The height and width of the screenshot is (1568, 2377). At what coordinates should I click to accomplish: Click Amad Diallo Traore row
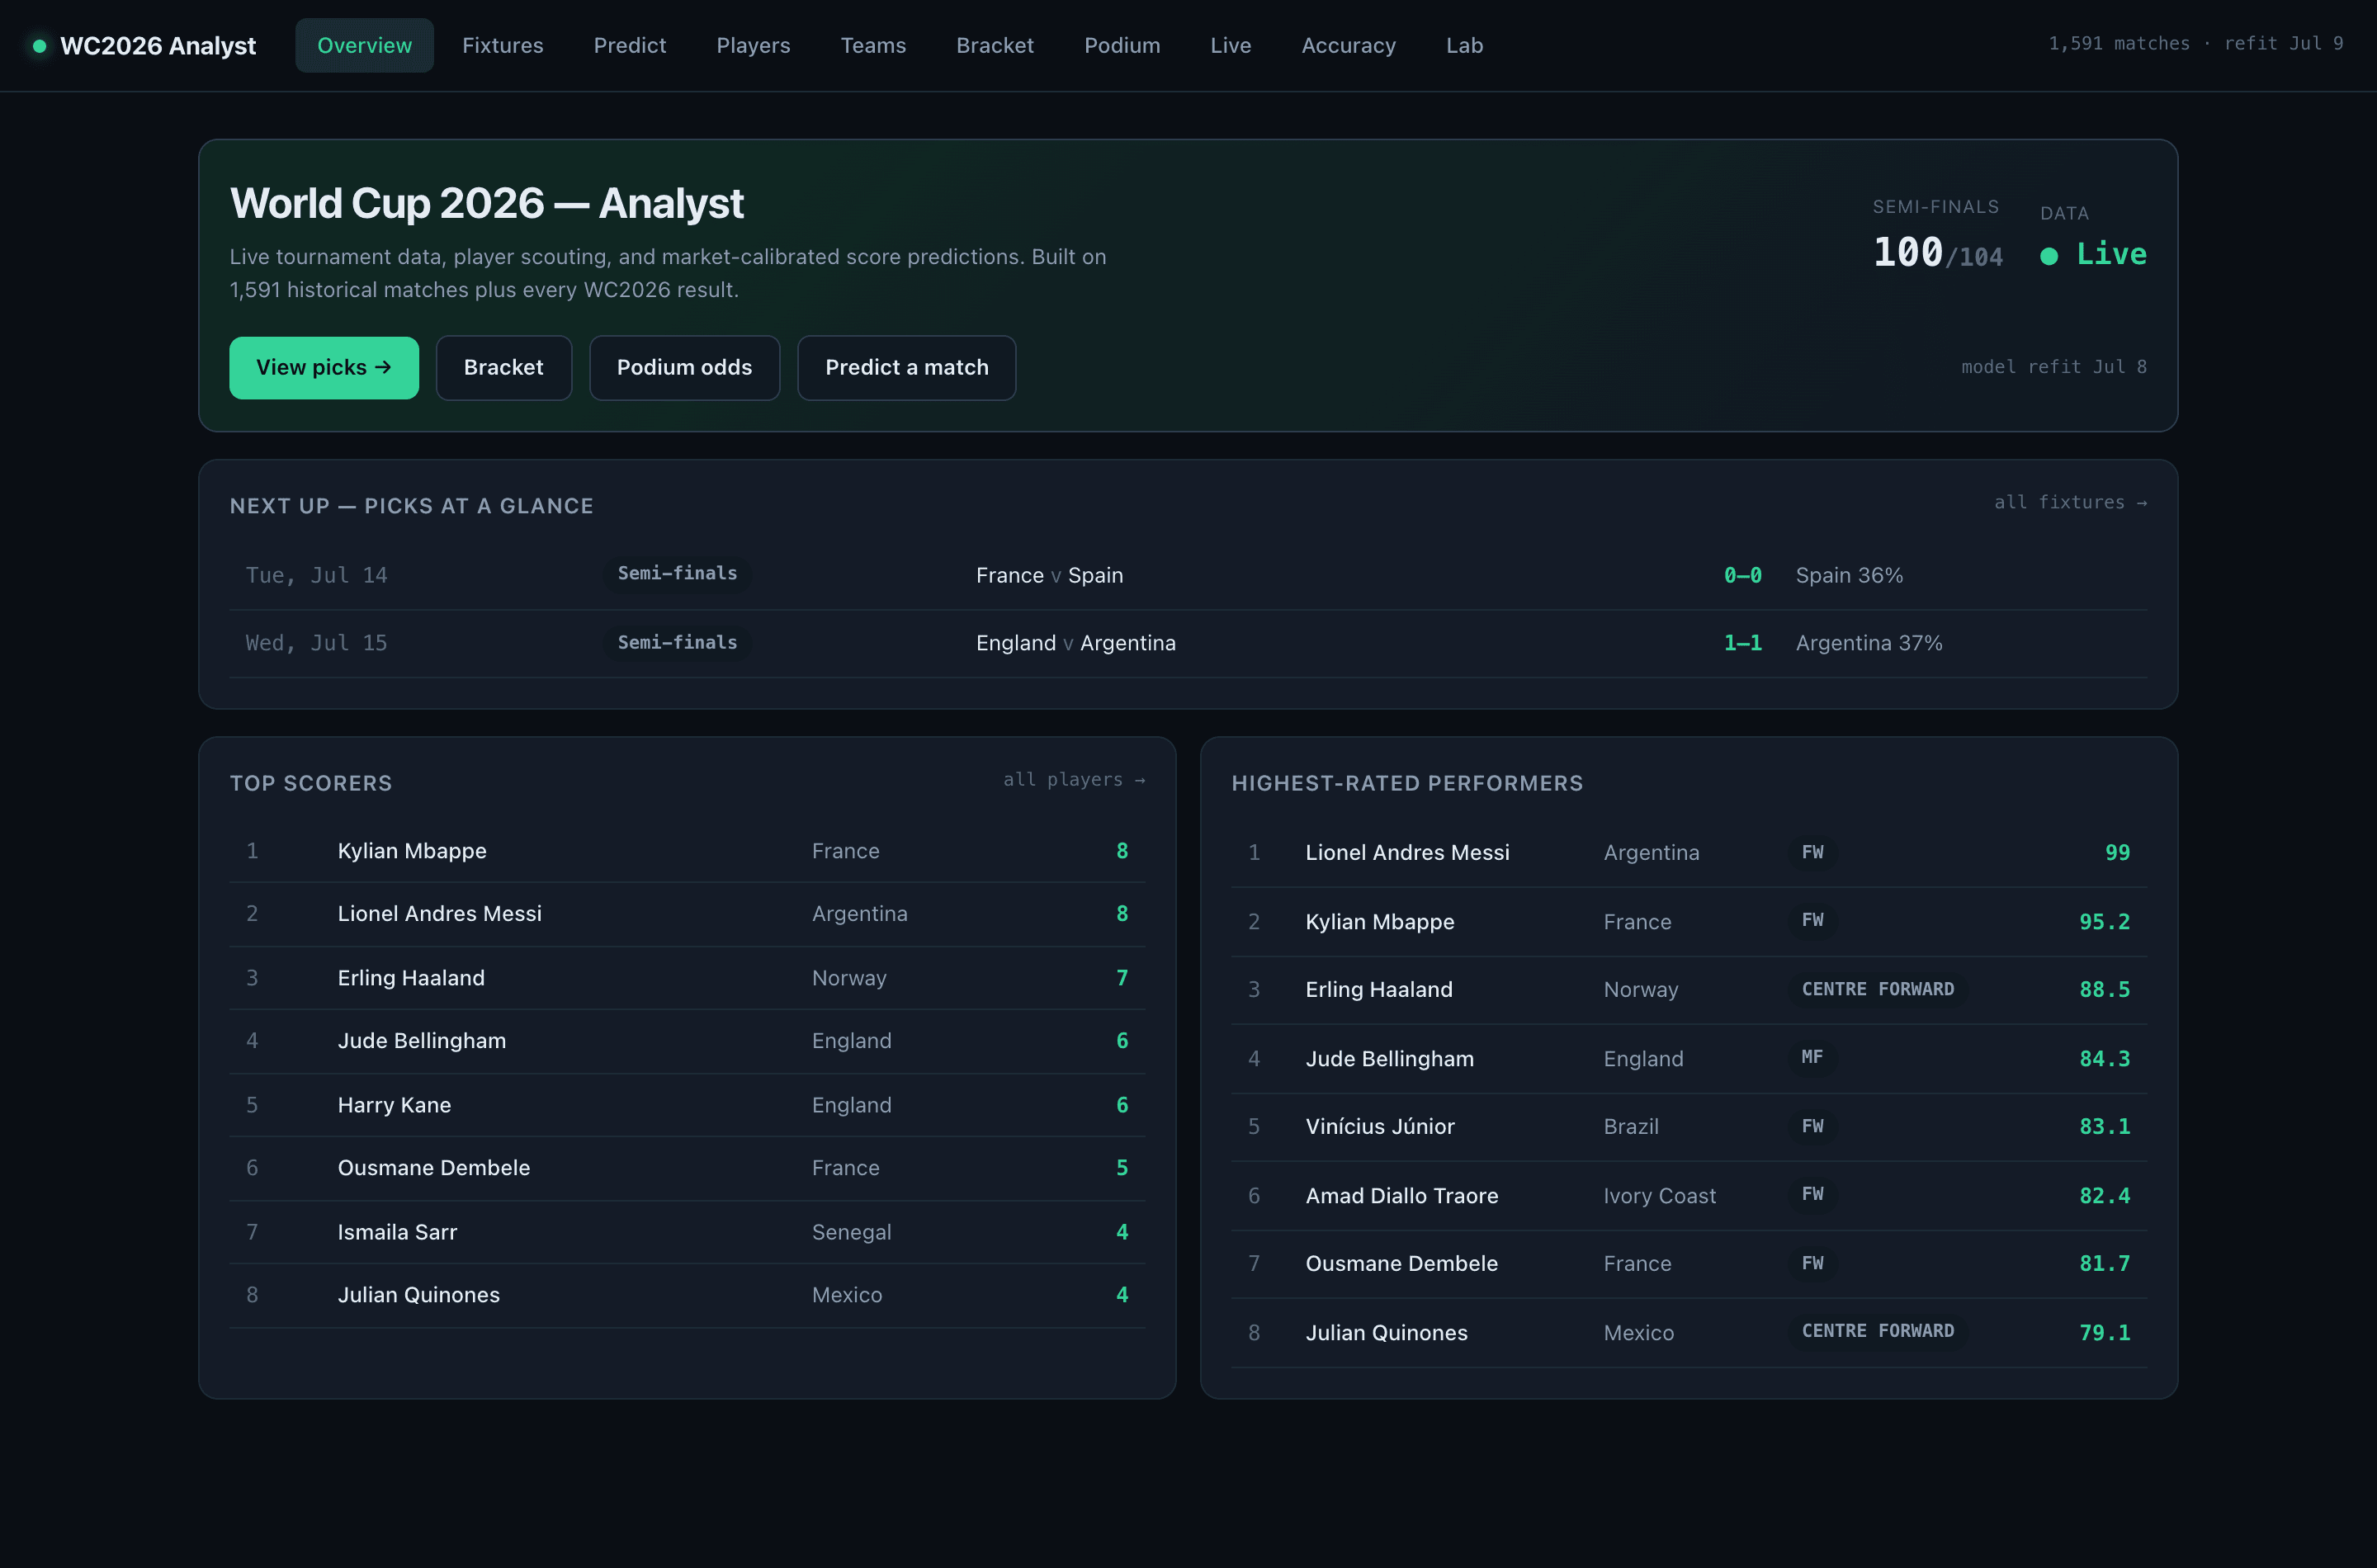(x=1689, y=1196)
